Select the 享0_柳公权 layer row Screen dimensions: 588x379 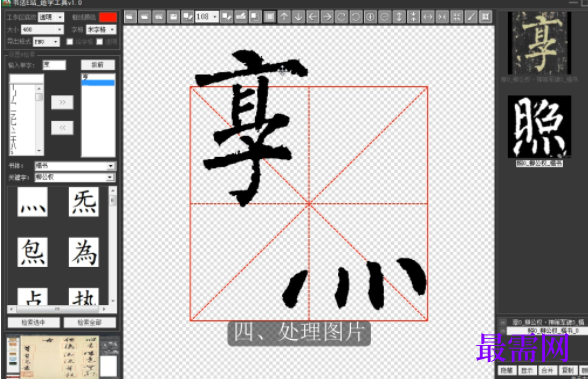[x=548, y=322]
